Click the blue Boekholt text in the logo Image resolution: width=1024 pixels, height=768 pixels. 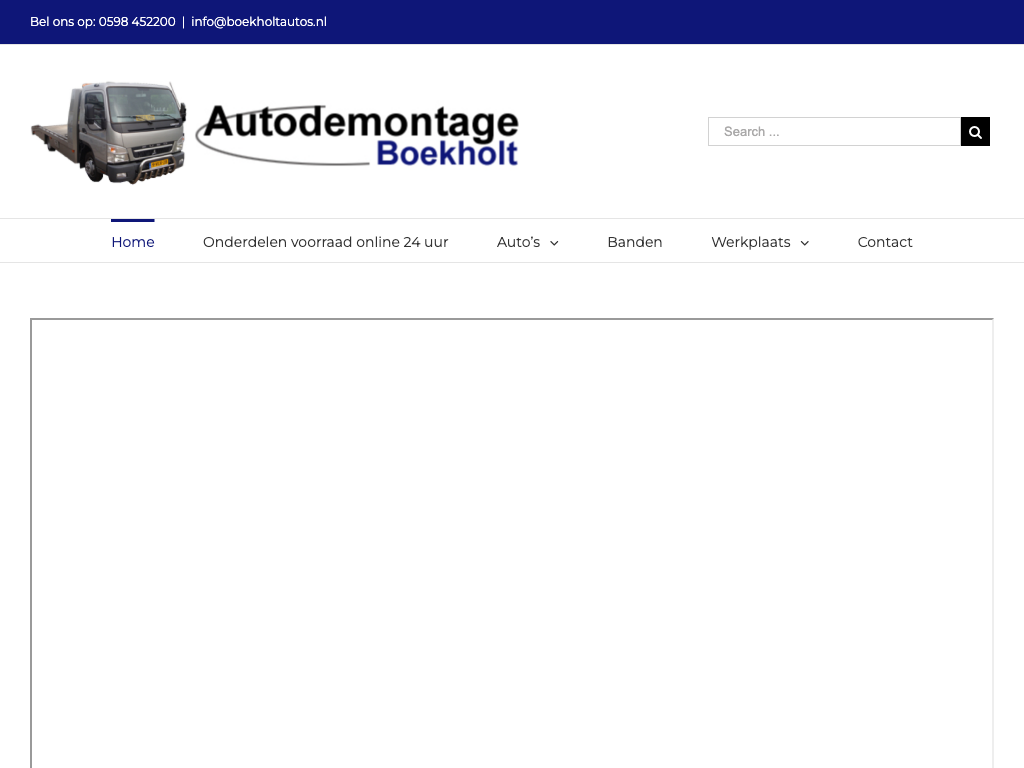[x=447, y=154]
